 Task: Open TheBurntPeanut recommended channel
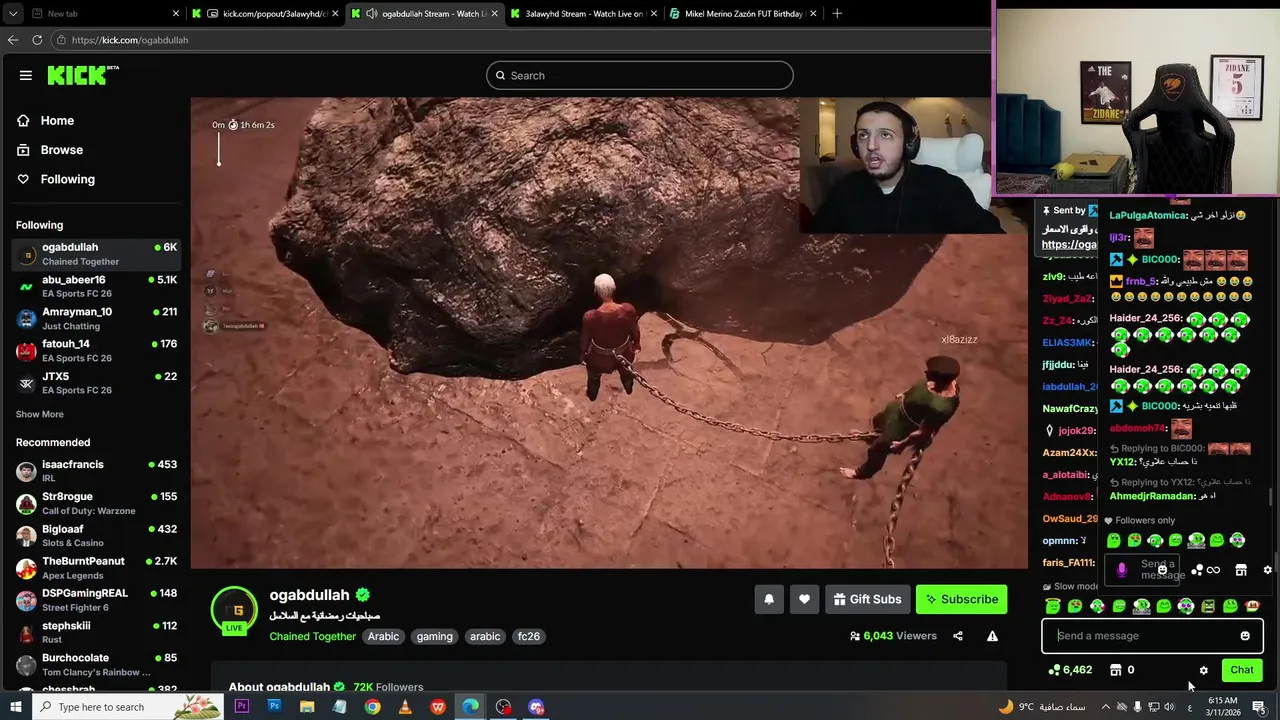point(96,568)
